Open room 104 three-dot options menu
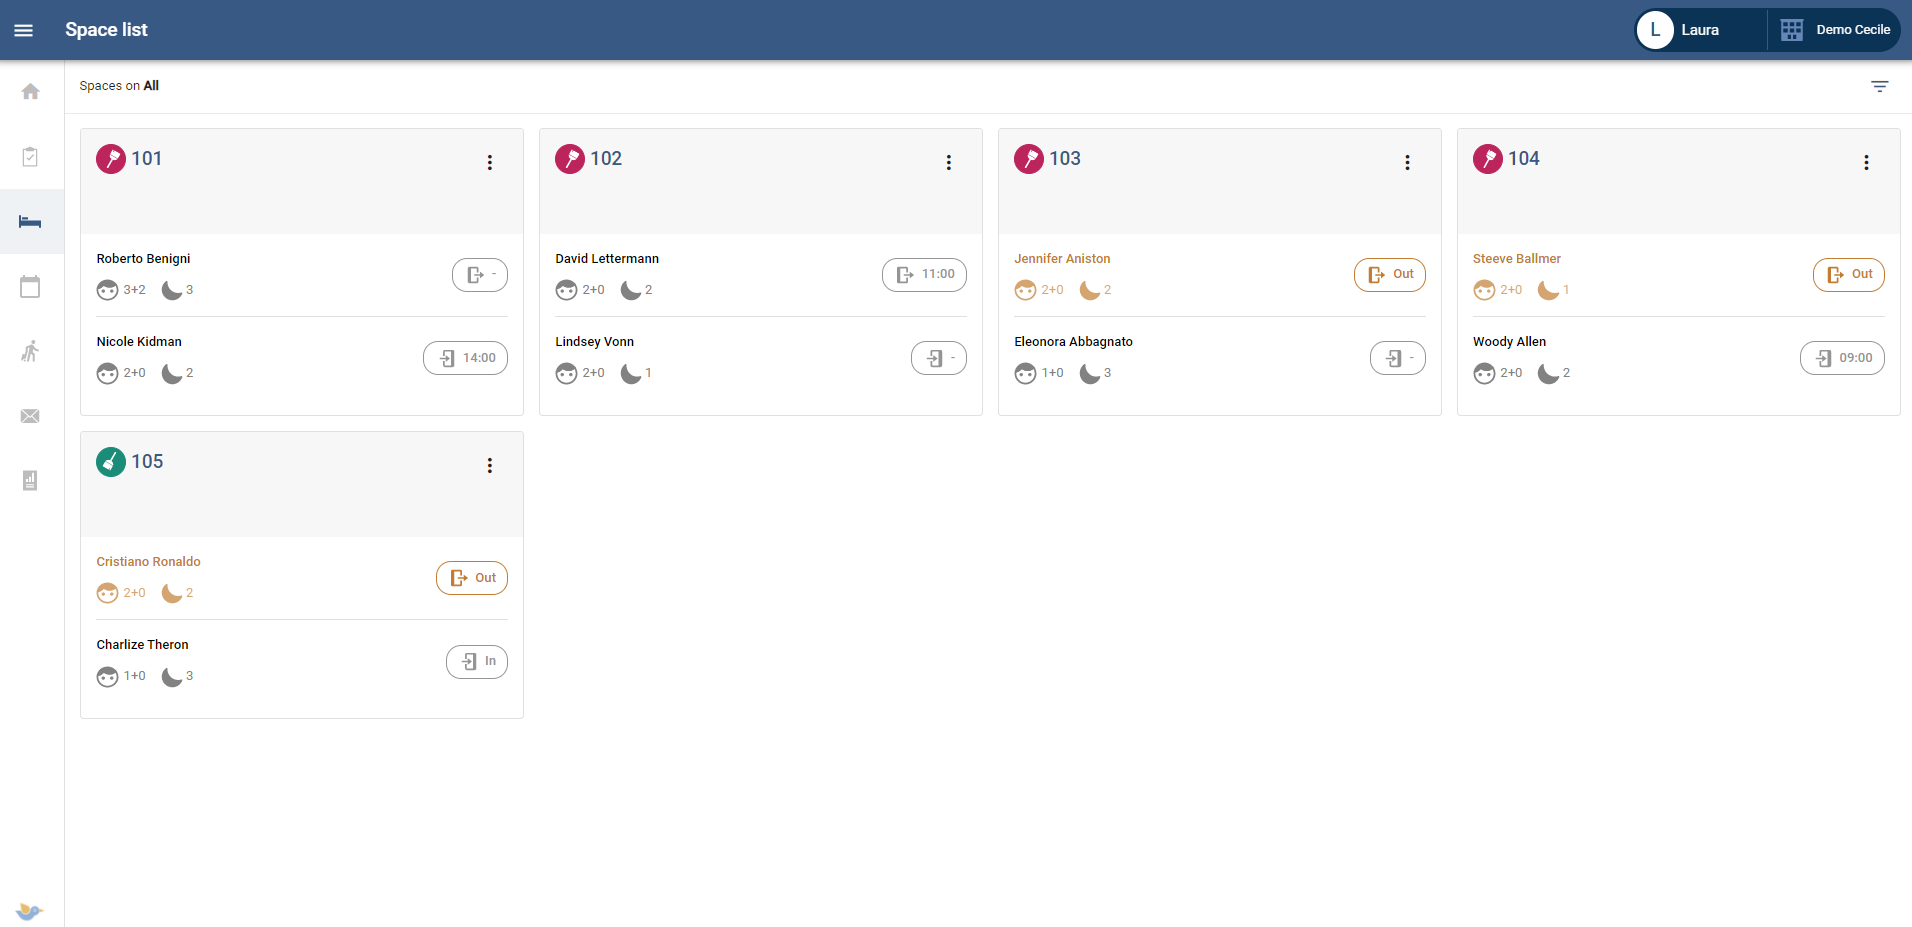Screen dimensions: 1912x927 [1865, 162]
